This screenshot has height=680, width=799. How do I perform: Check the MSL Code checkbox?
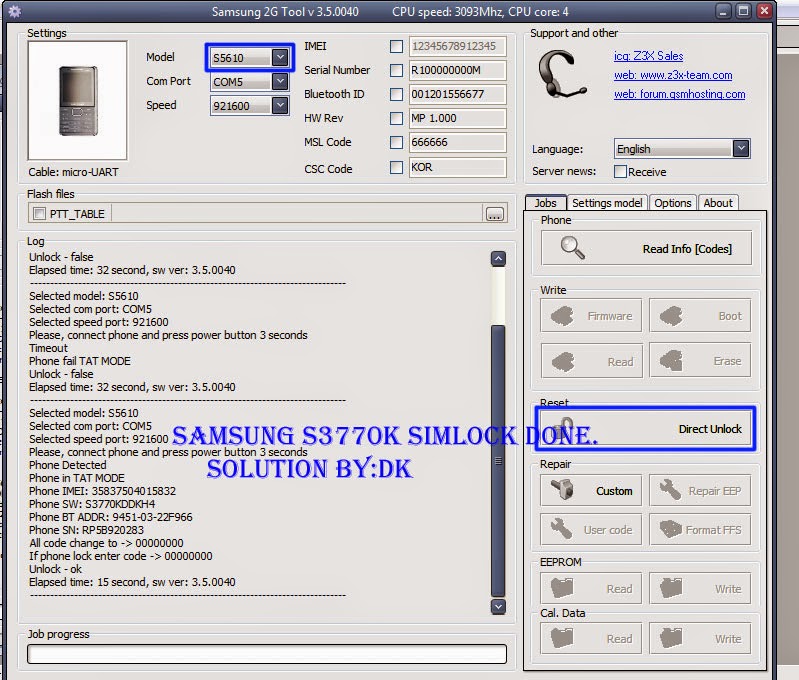396,142
